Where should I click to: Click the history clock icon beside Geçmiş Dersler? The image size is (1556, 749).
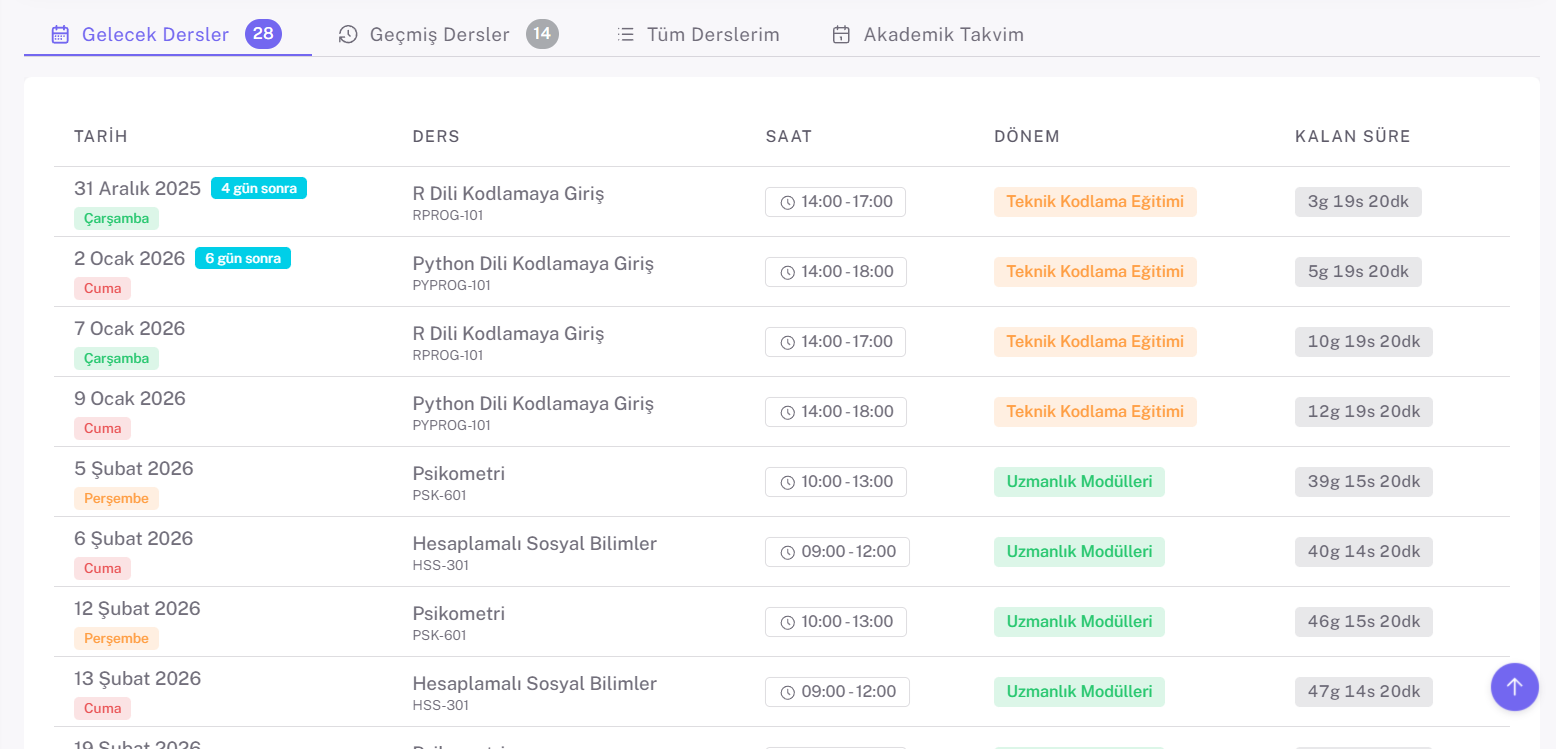coord(348,35)
